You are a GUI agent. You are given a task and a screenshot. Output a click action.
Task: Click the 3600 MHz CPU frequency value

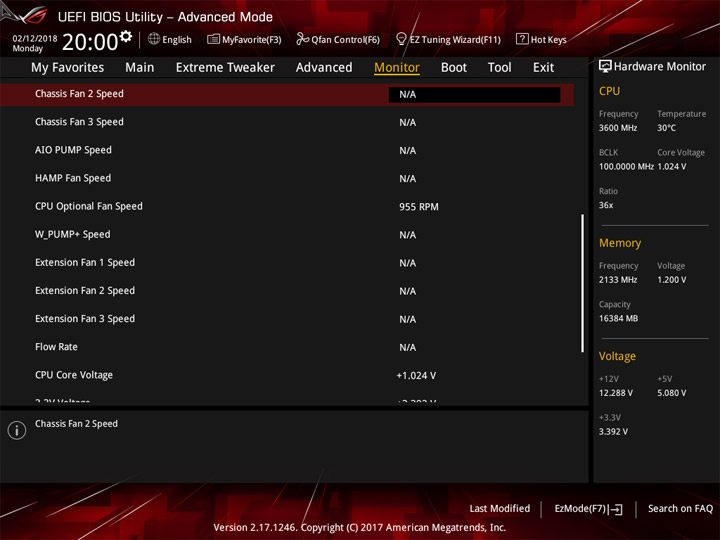(618, 128)
